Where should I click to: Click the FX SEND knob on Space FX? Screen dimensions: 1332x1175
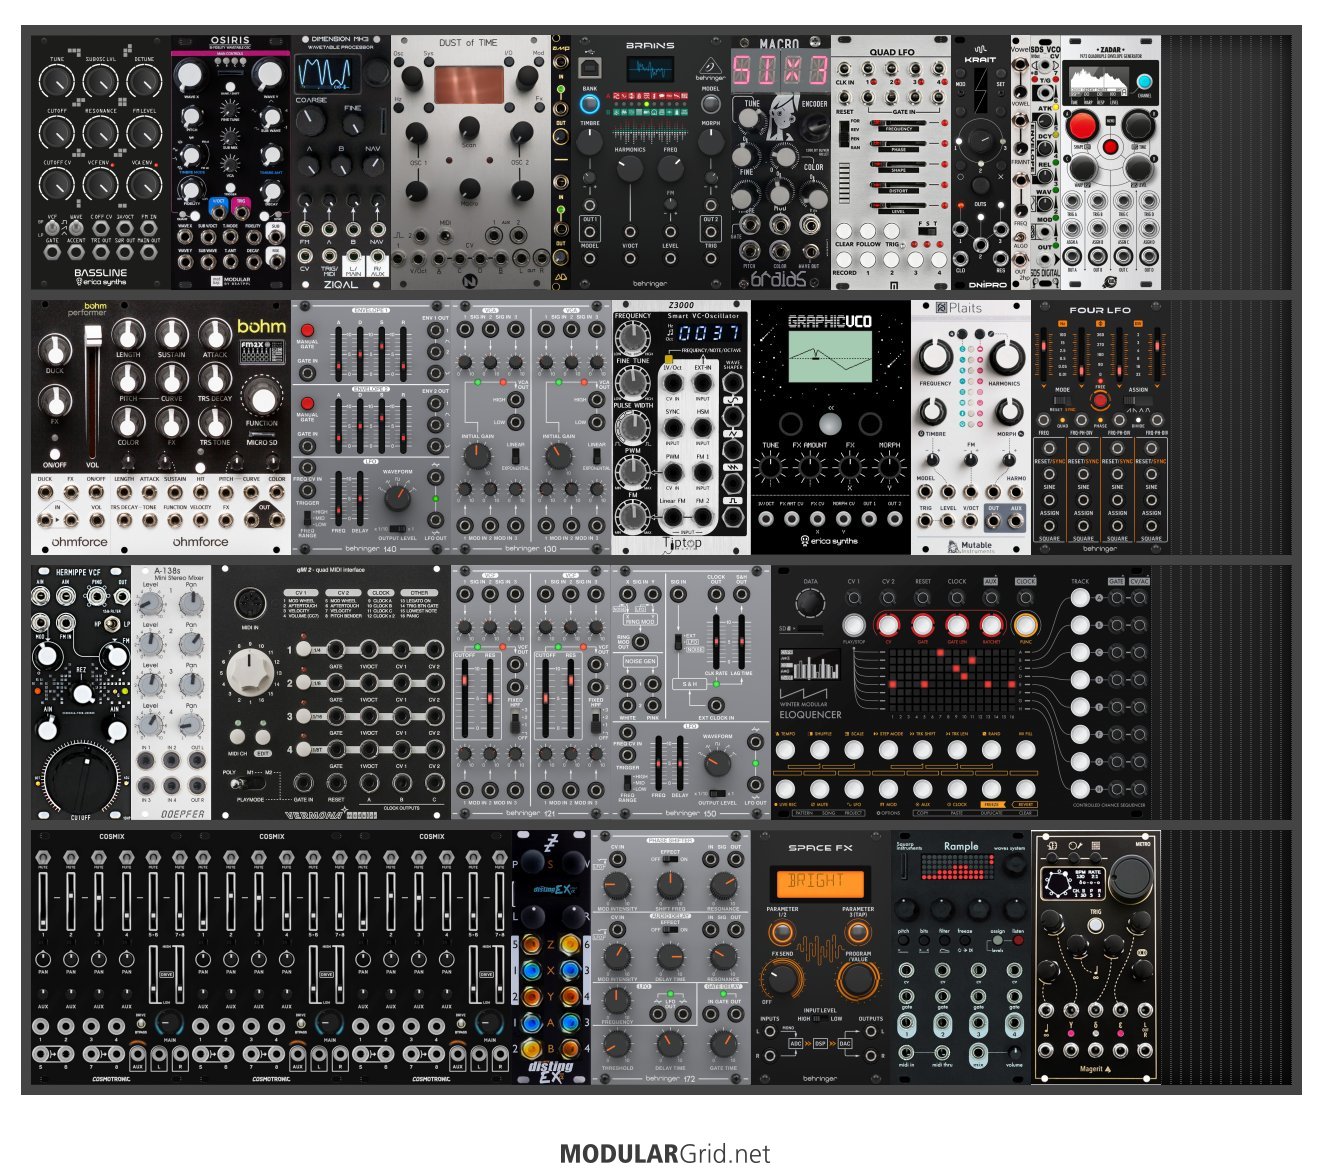[782, 979]
